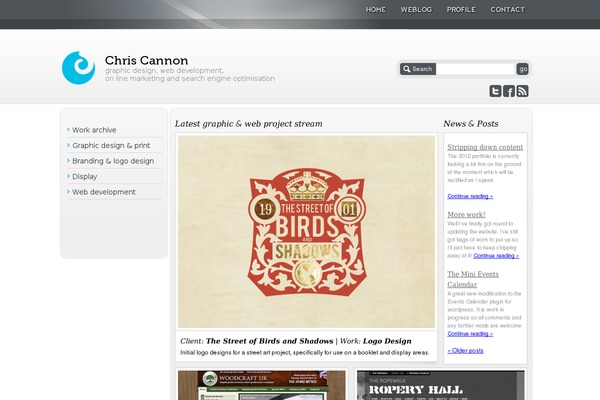Open the Home menu item

375,10
